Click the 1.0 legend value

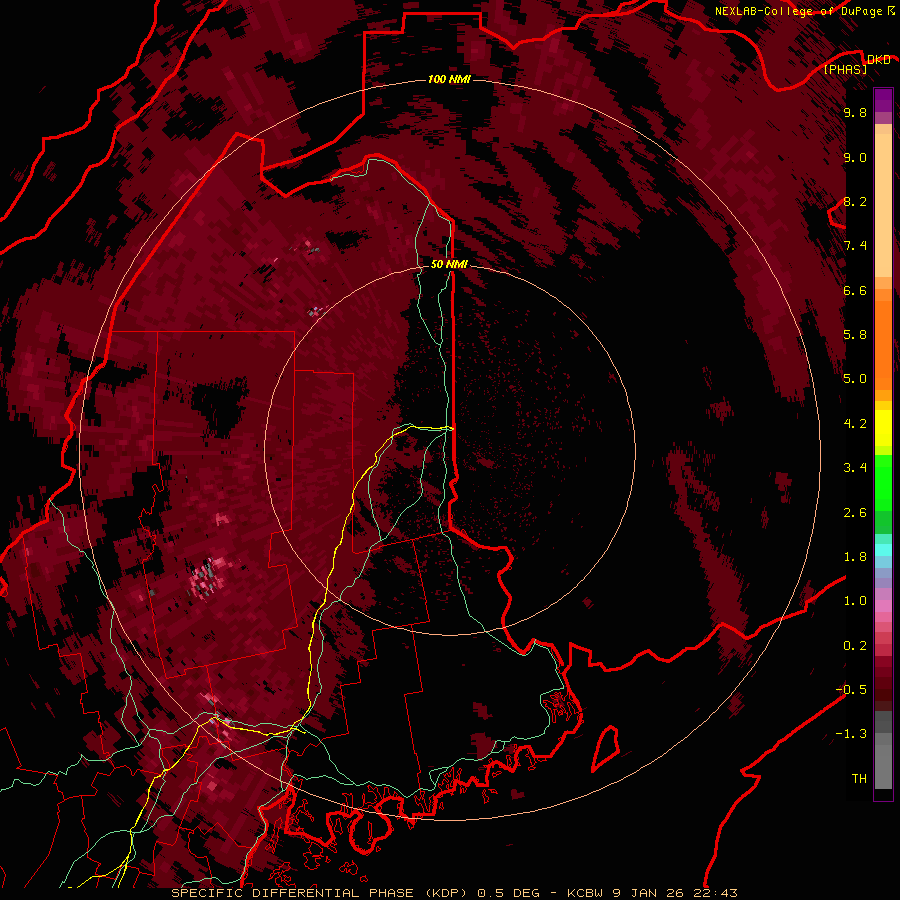(x=855, y=601)
